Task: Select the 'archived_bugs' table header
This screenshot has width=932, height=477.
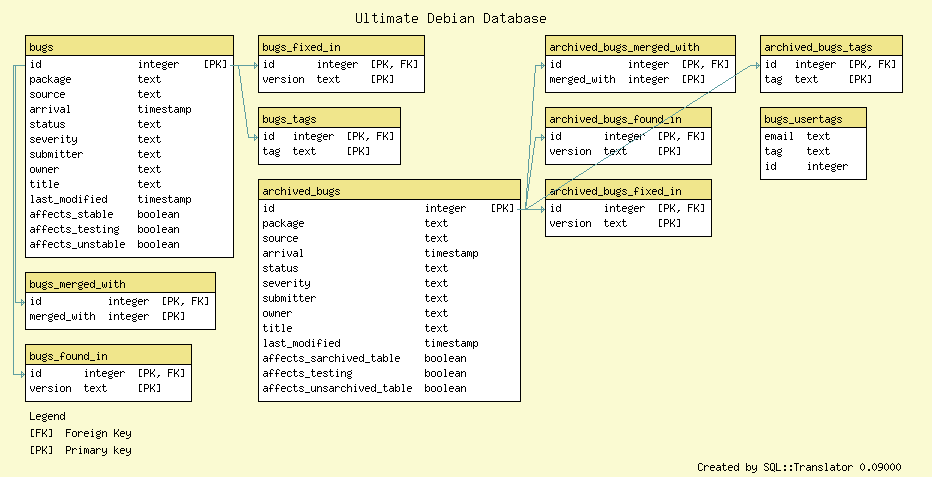Action: pyautogui.click(x=389, y=189)
